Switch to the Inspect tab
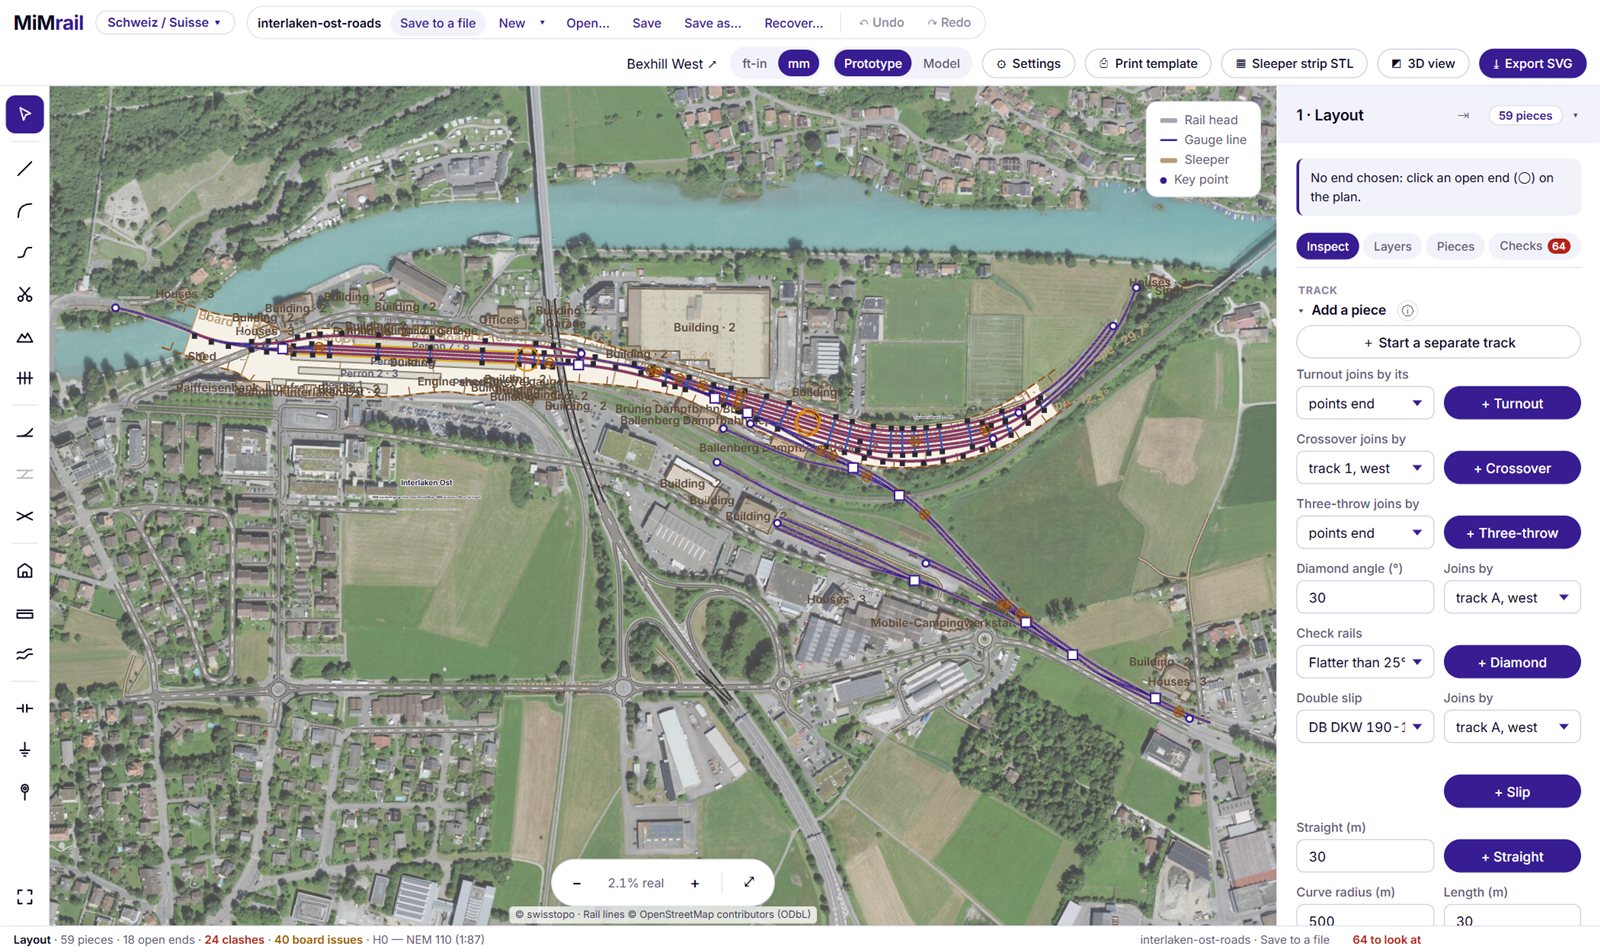1600x952 pixels. click(x=1327, y=247)
